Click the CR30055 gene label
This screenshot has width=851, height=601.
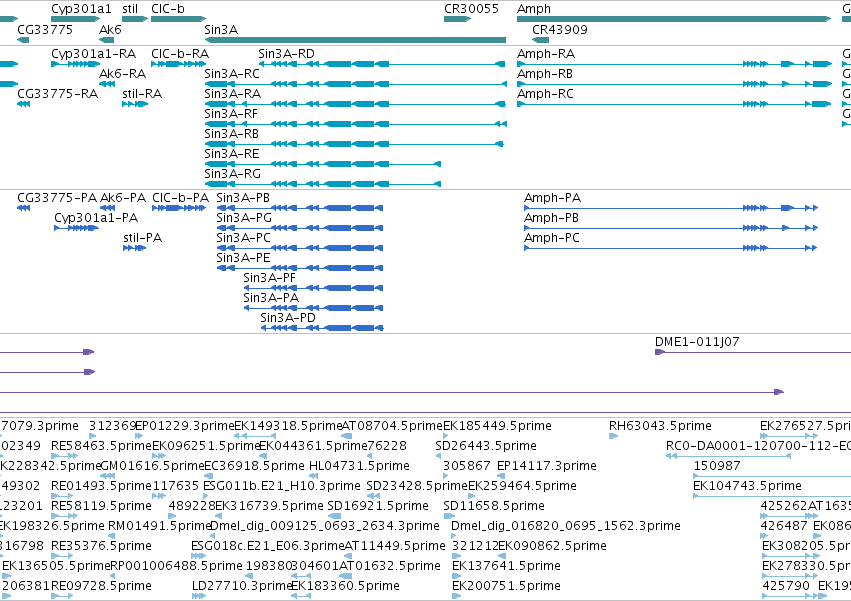tap(471, 9)
